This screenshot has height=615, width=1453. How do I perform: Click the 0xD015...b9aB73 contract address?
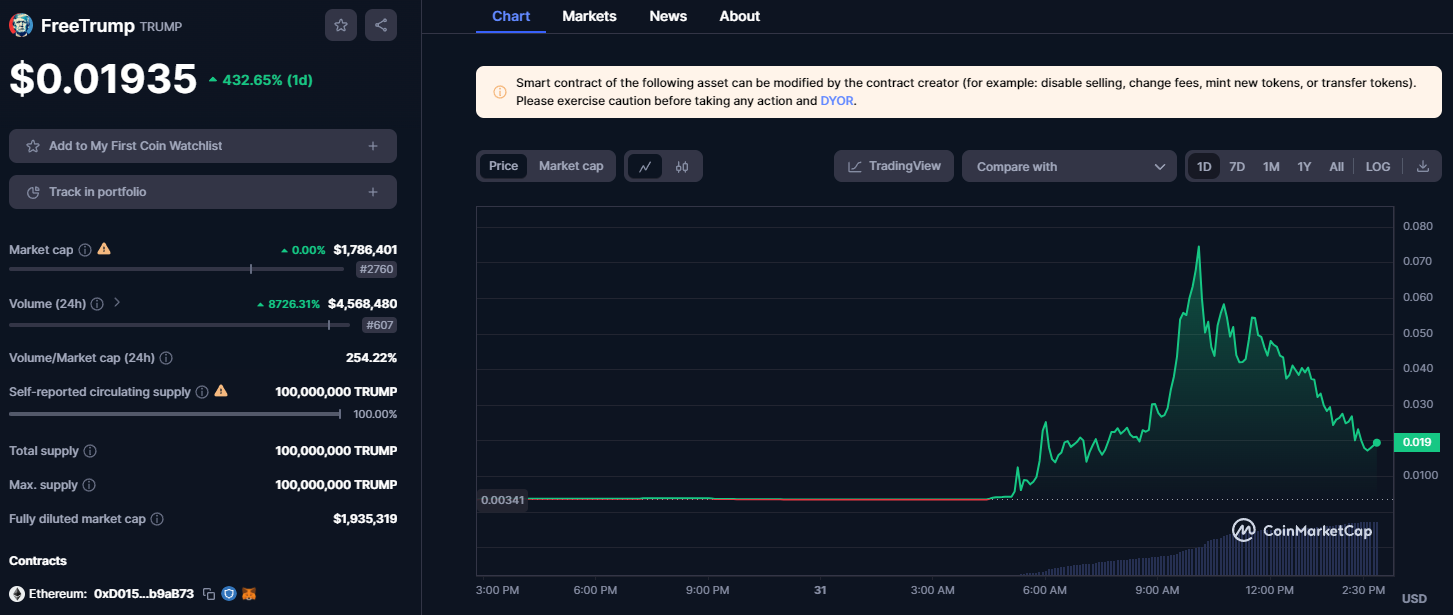pyautogui.click(x=145, y=594)
